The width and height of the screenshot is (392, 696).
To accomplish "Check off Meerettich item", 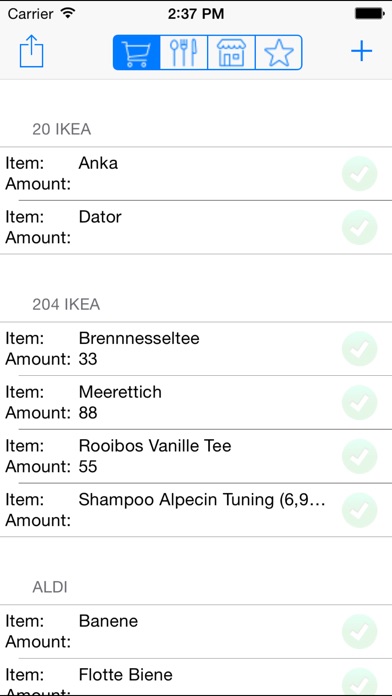I will coord(360,403).
